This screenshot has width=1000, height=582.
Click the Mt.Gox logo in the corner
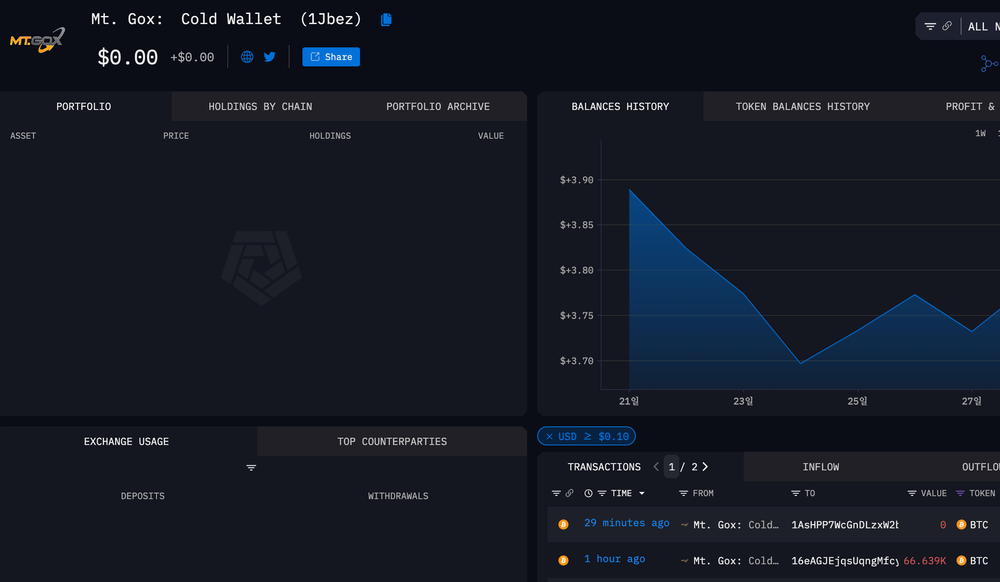pyautogui.click(x=37, y=42)
